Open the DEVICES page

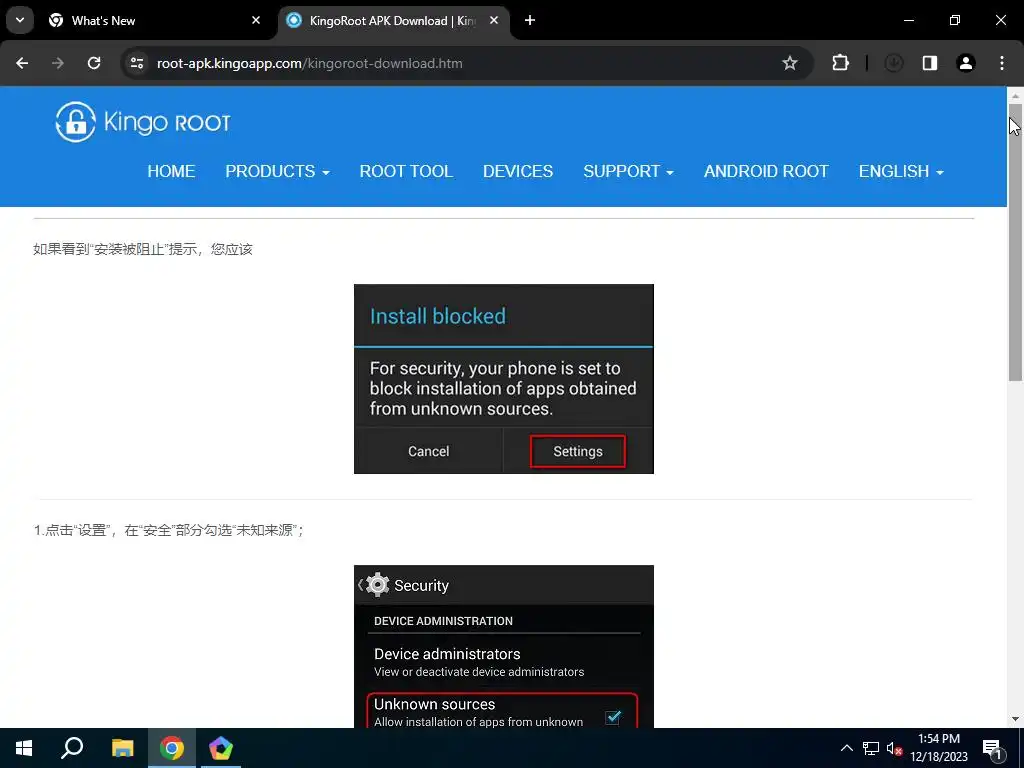pos(518,171)
